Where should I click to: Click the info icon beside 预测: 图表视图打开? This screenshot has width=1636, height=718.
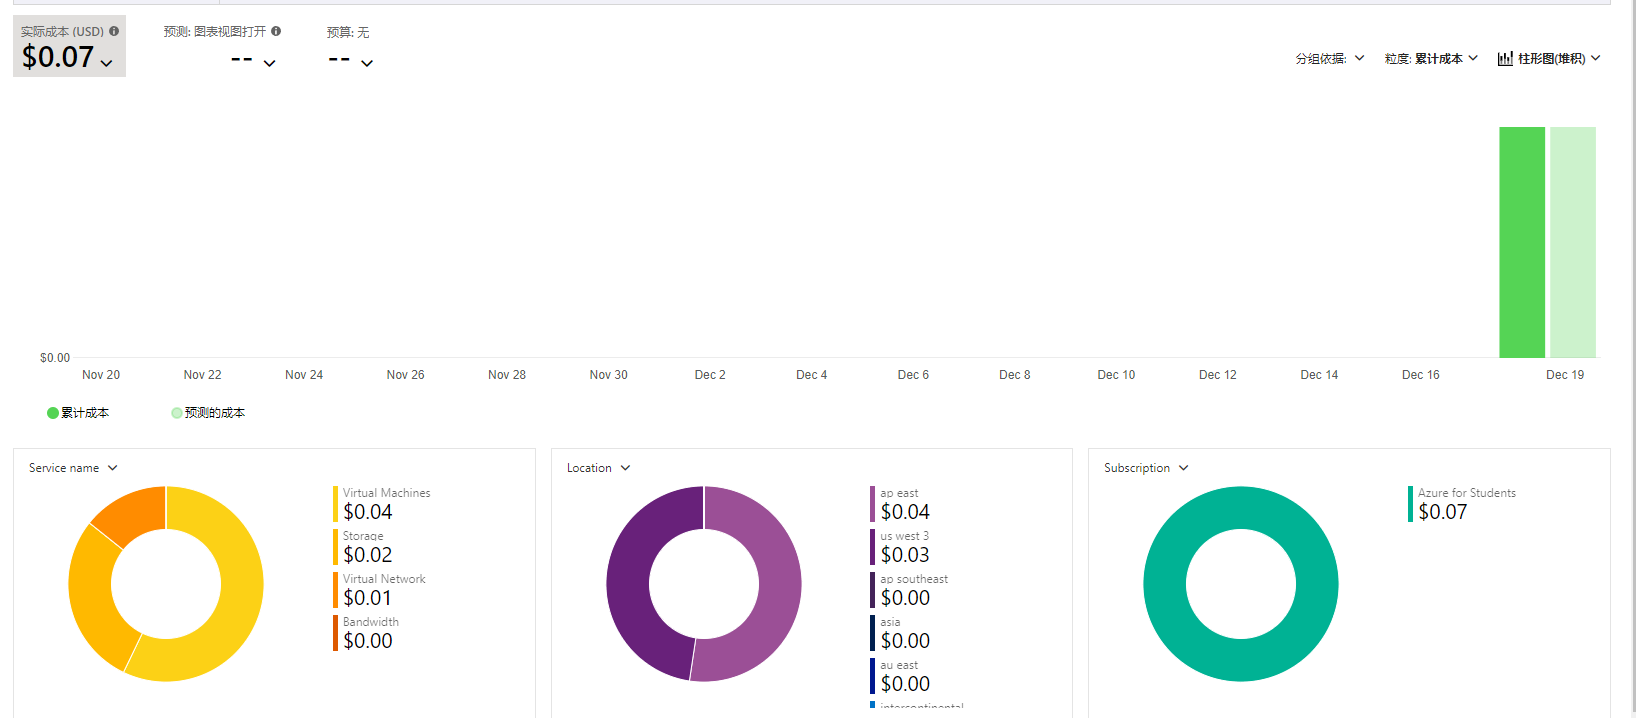(x=276, y=31)
